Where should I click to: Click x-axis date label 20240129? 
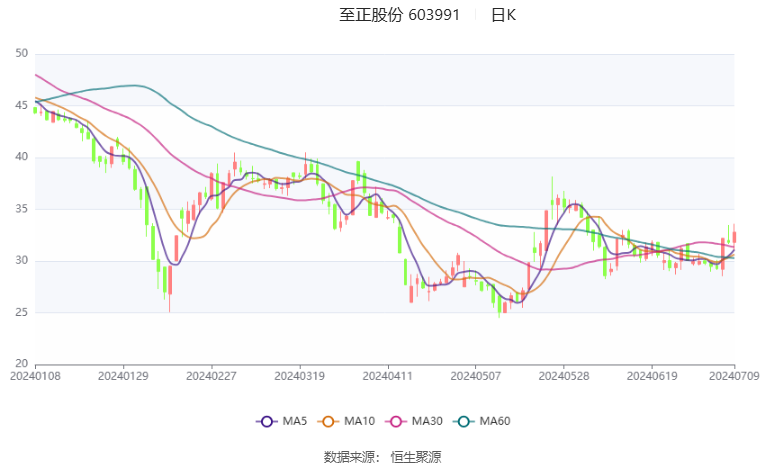point(123,376)
